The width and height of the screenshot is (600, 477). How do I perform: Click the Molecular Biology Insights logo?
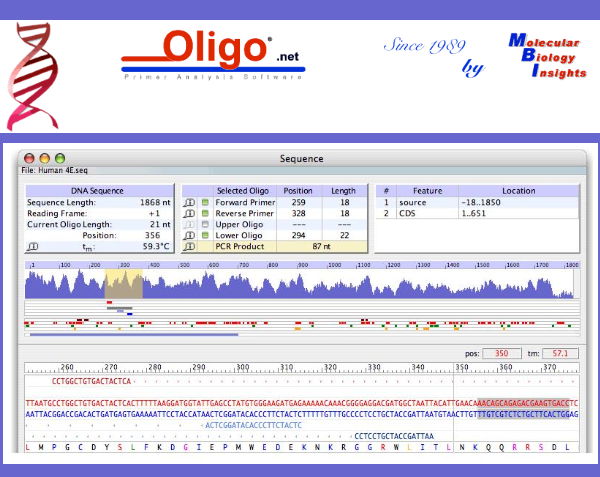click(546, 60)
